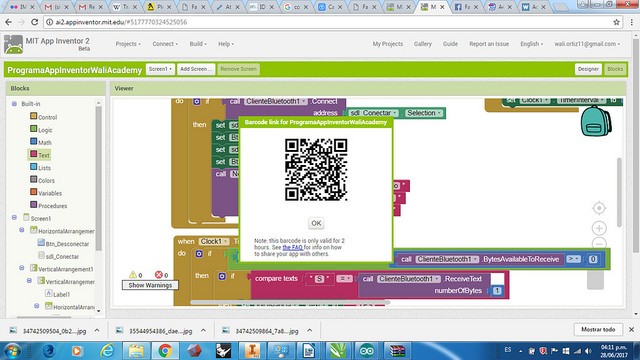Open options for 35544954386 download

(x=203, y=331)
